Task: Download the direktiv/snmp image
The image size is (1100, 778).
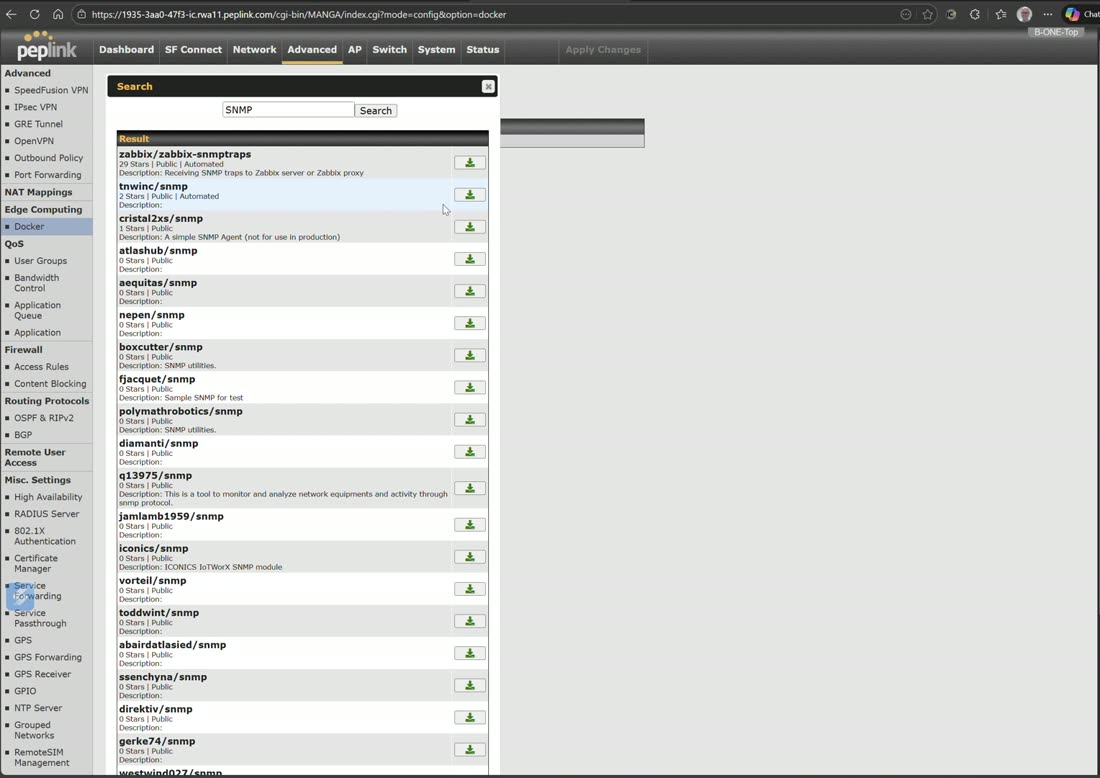Action: (x=469, y=718)
